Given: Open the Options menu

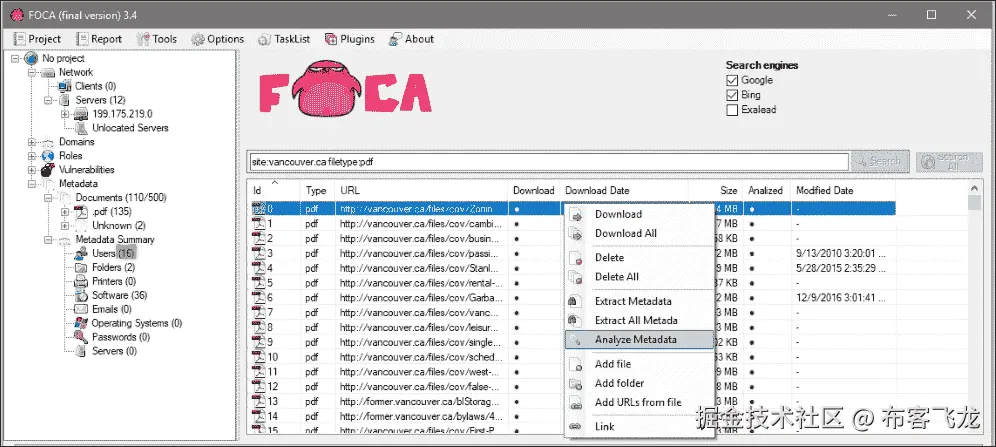Looking at the screenshot, I should coord(218,39).
